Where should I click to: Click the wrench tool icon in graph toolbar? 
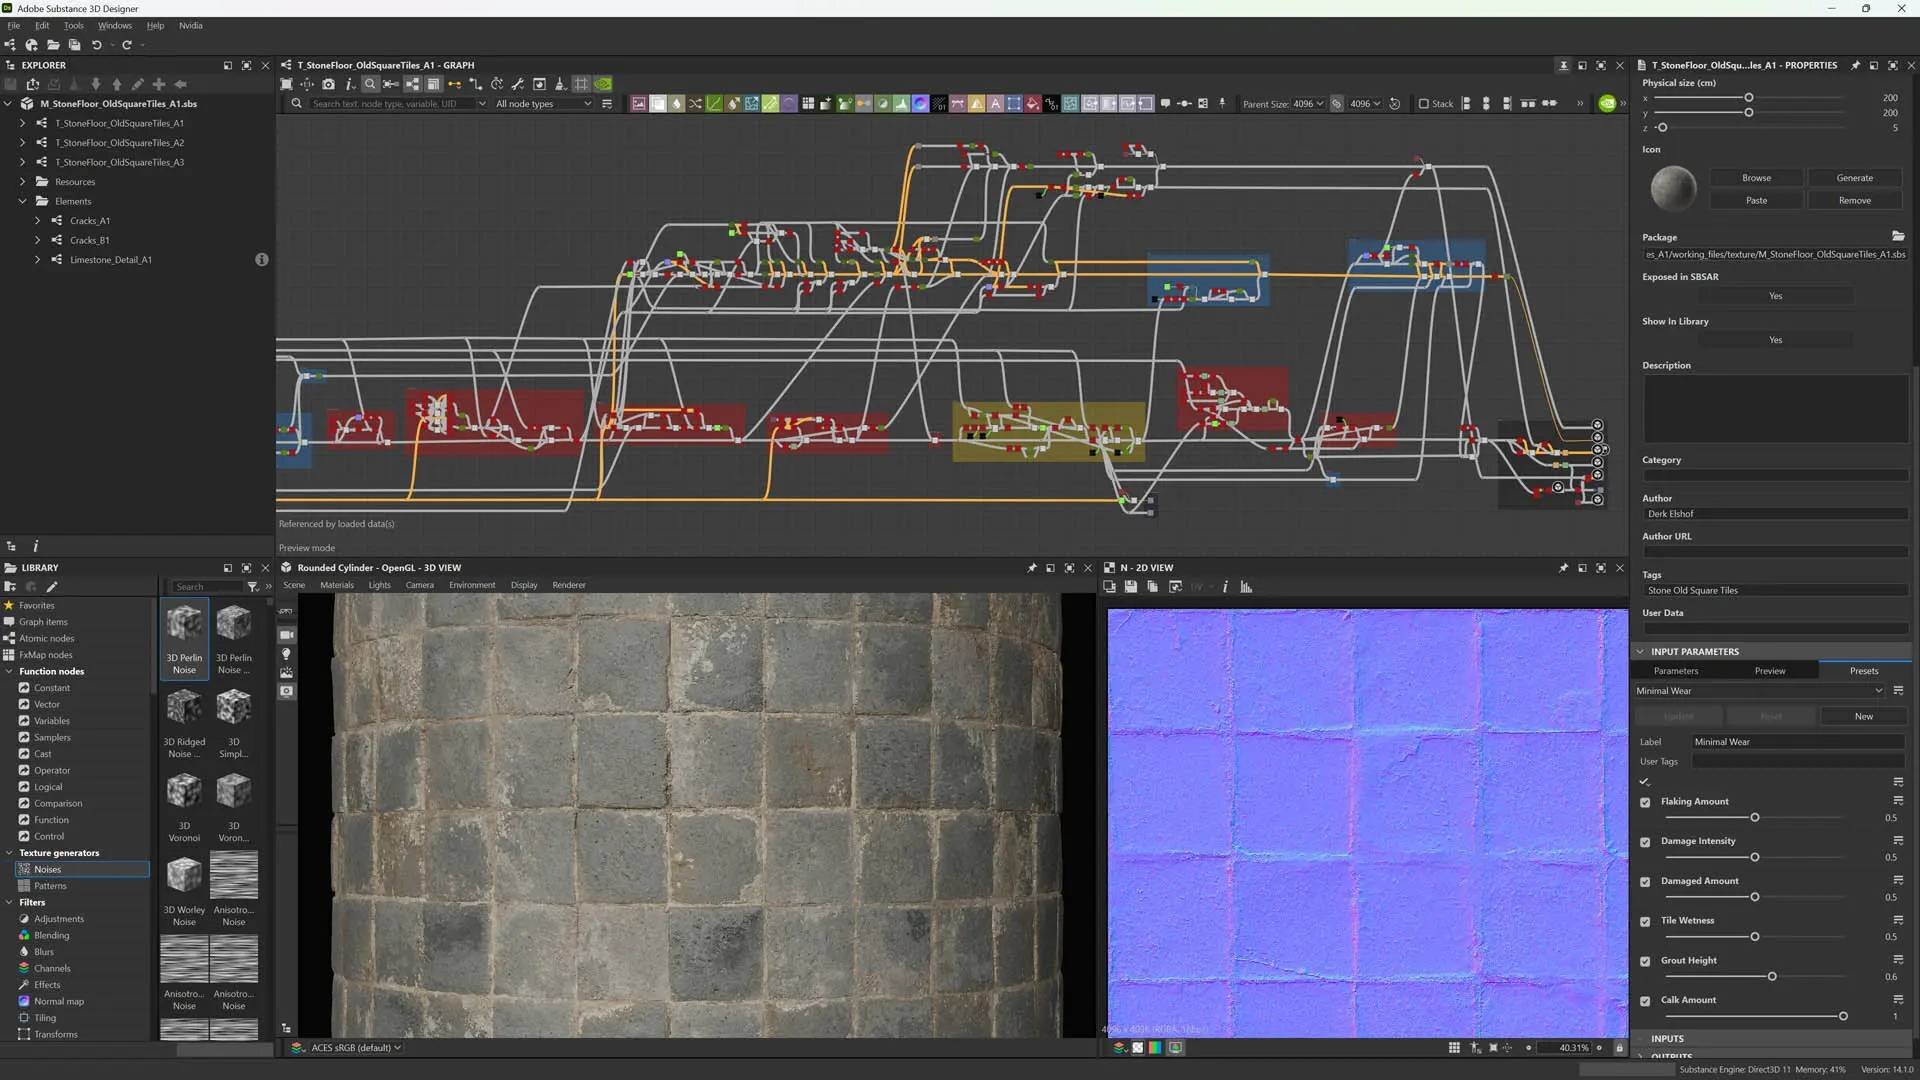(x=517, y=84)
